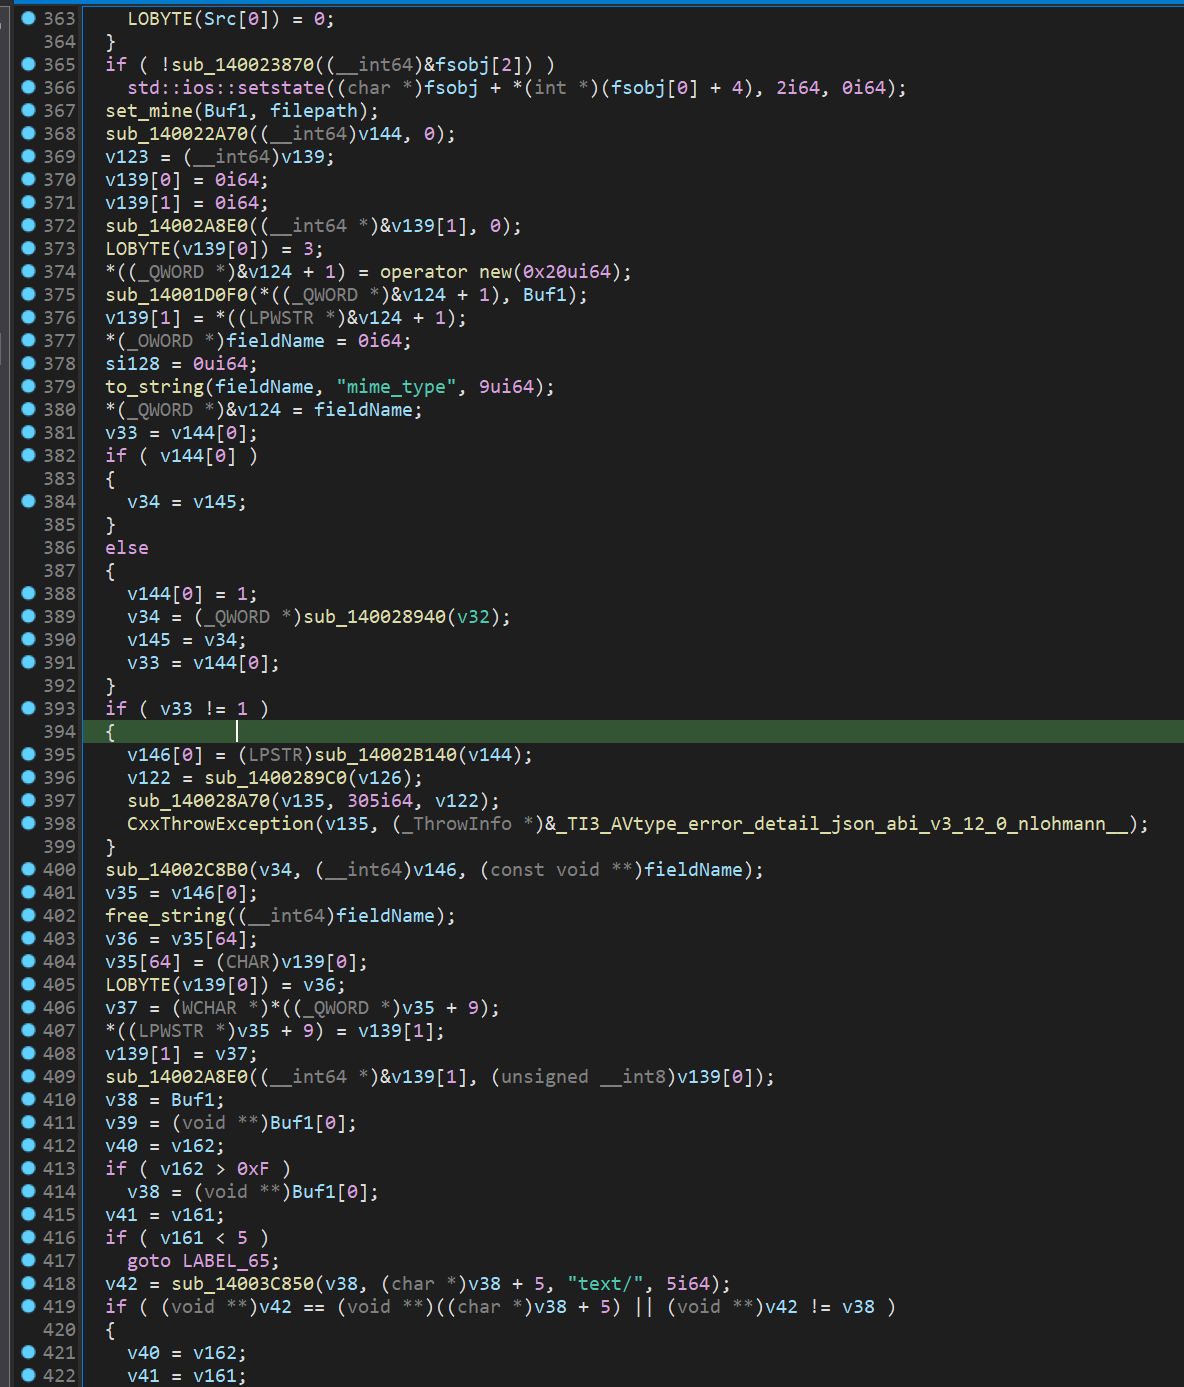Click LOBYTE macro on line 405
1184x1387 pixels.
(x=138, y=985)
